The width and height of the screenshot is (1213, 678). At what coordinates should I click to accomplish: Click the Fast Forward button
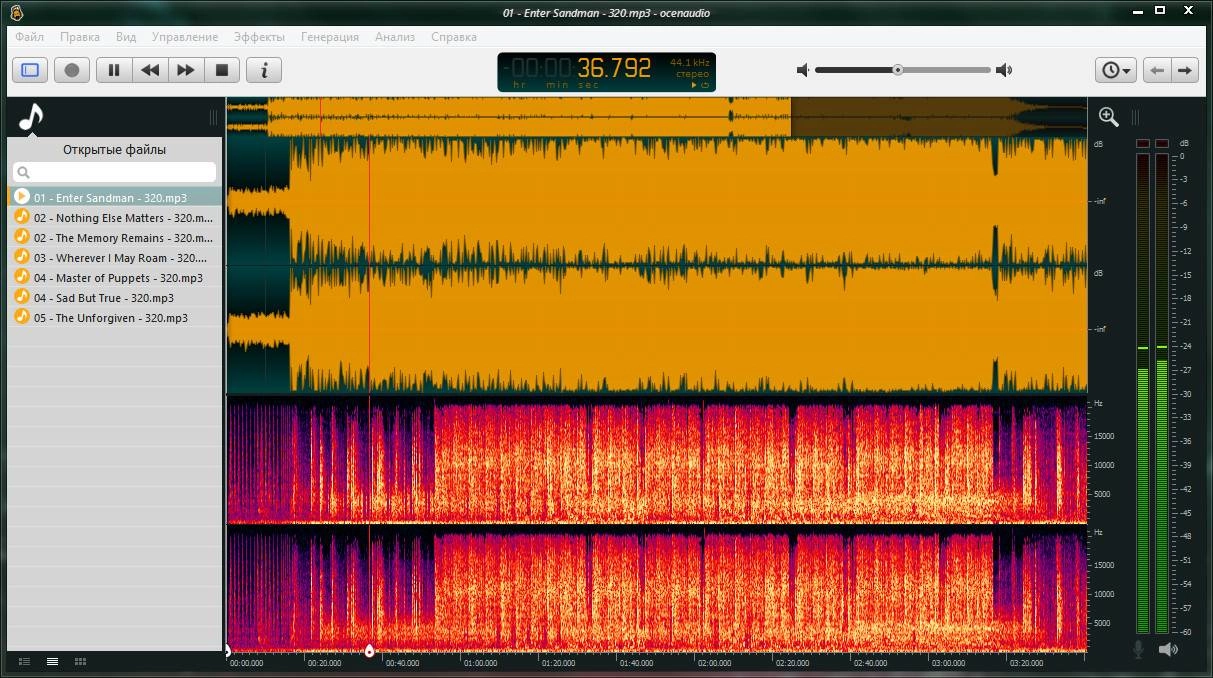click(186, 70)
